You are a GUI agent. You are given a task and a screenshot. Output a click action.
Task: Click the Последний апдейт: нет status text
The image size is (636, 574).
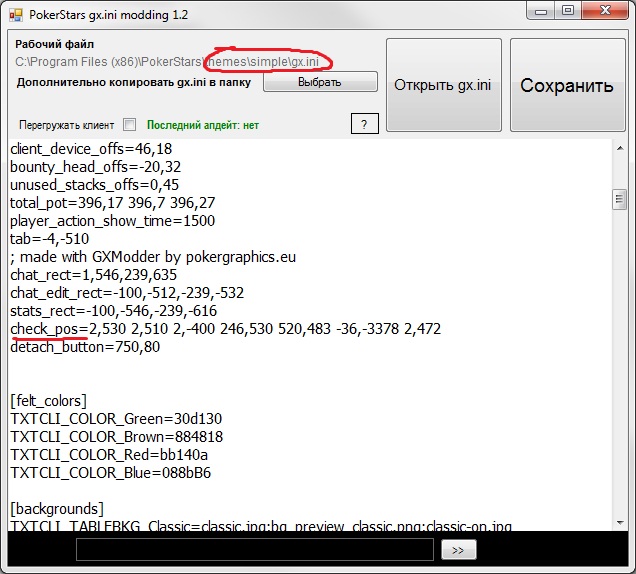click(x=203, y=125)
